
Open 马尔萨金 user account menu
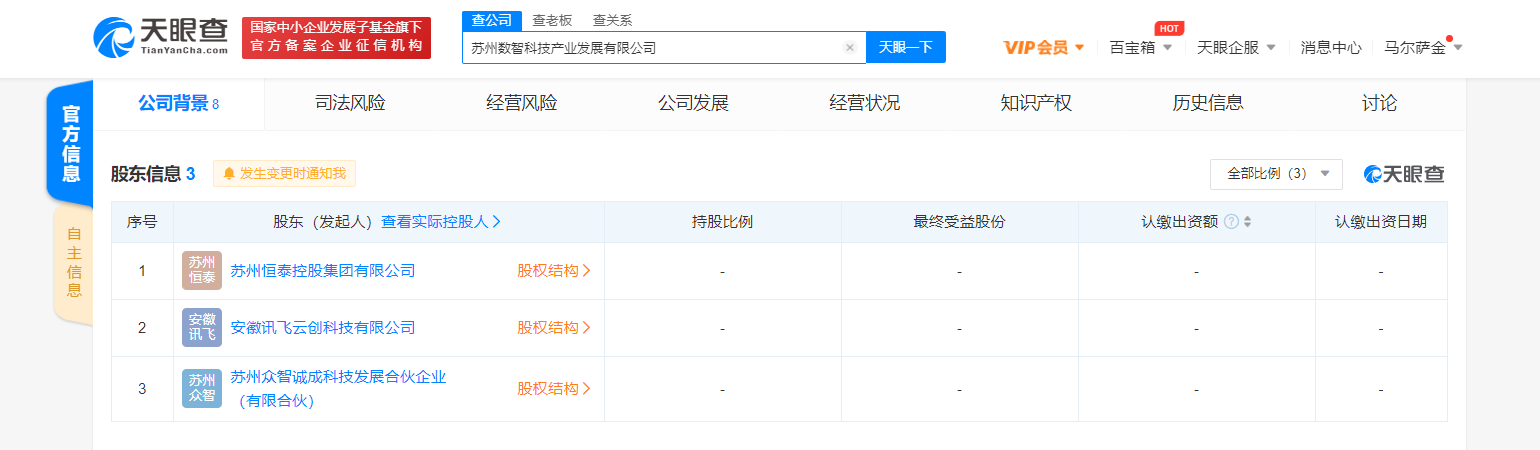coord(1423,47)
